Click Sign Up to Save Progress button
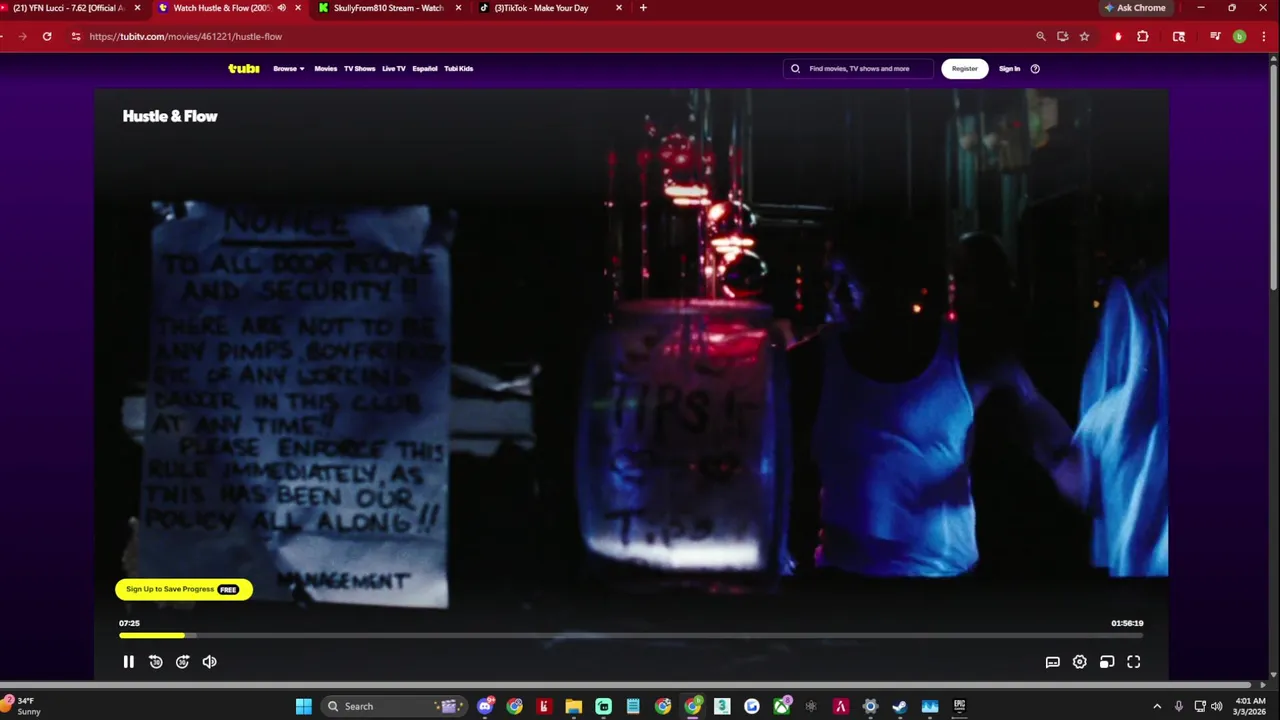 pyautogui.click(x=184, y=589)
